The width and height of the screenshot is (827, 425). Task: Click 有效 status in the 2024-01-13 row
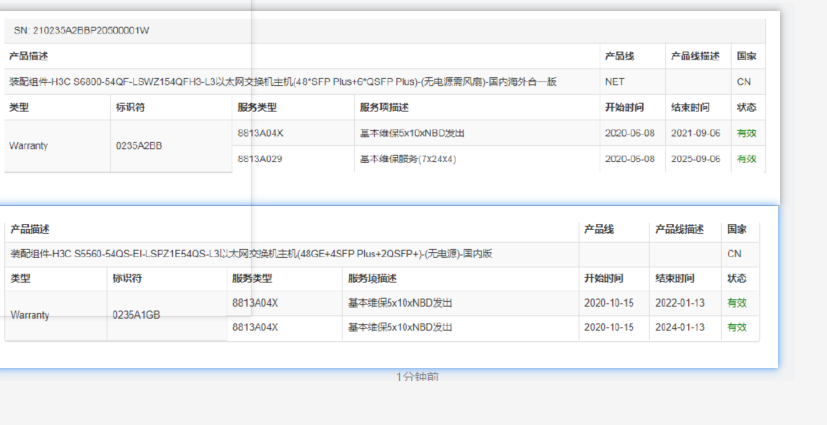pyautogui.click(x=737, y=327)
